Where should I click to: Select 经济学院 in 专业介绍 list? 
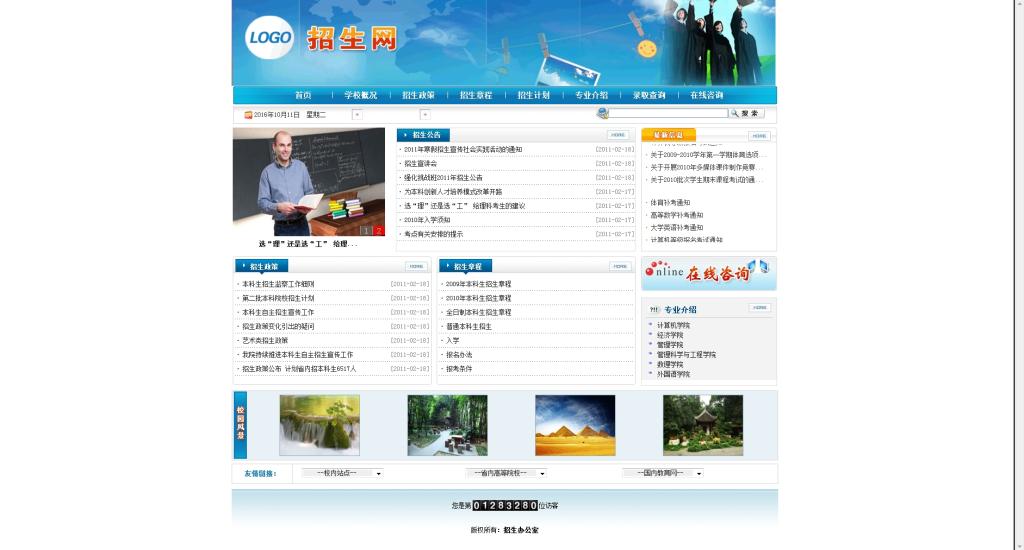click(670, 335)
